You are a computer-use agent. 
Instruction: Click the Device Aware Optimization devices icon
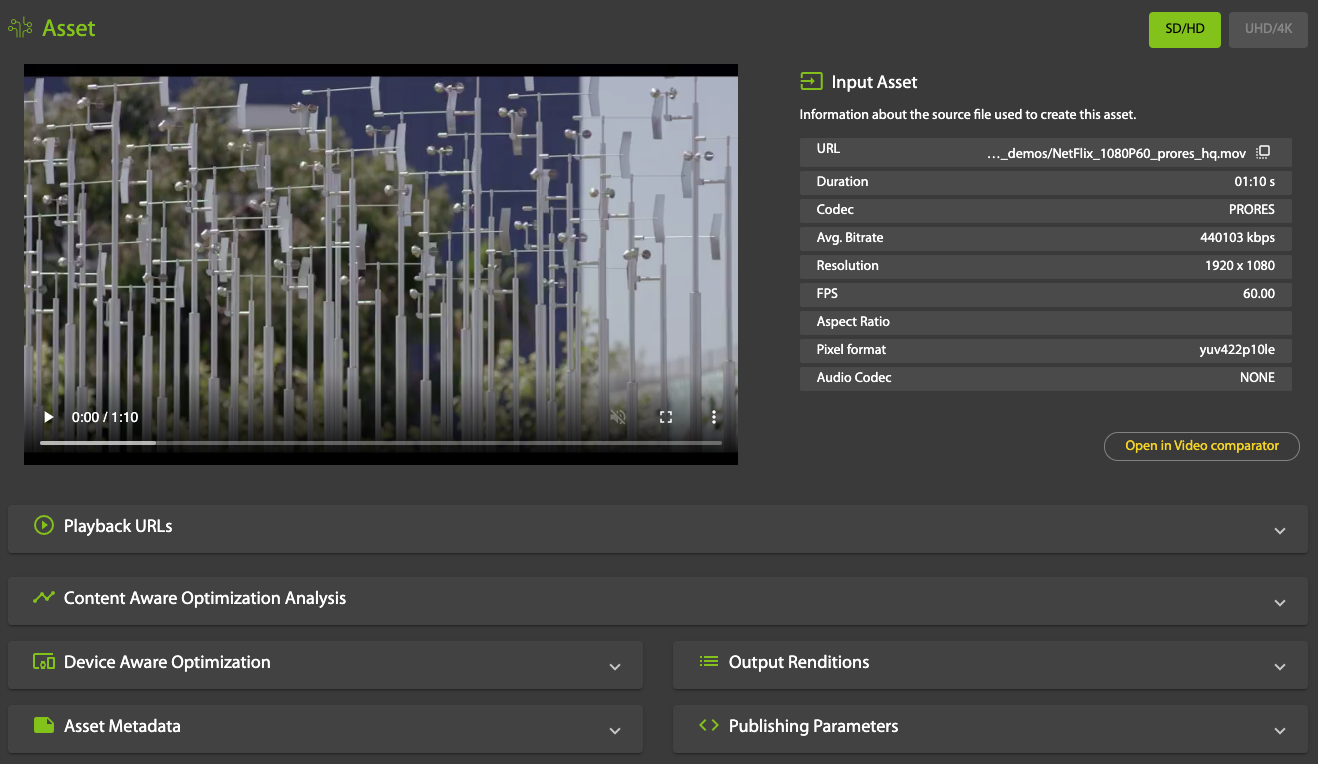click(x=43, y=662)
